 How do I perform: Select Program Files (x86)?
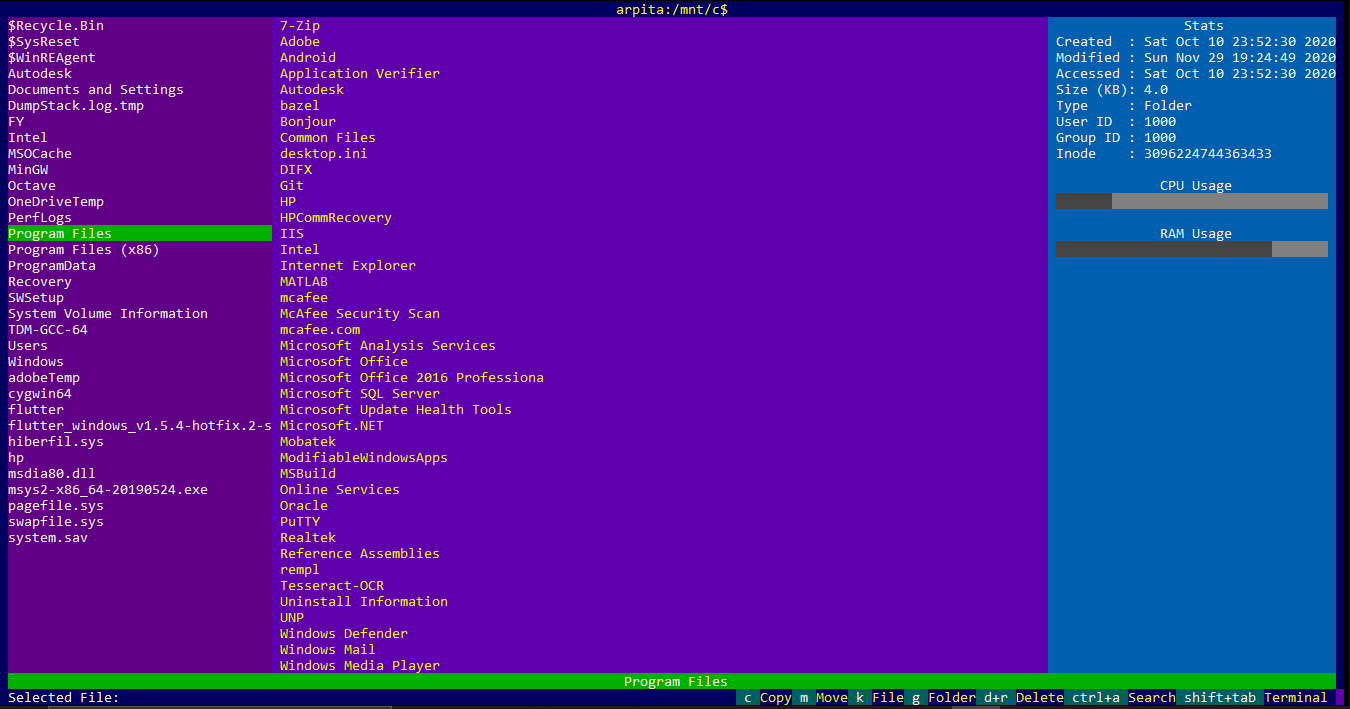click(x=84, y=249)
